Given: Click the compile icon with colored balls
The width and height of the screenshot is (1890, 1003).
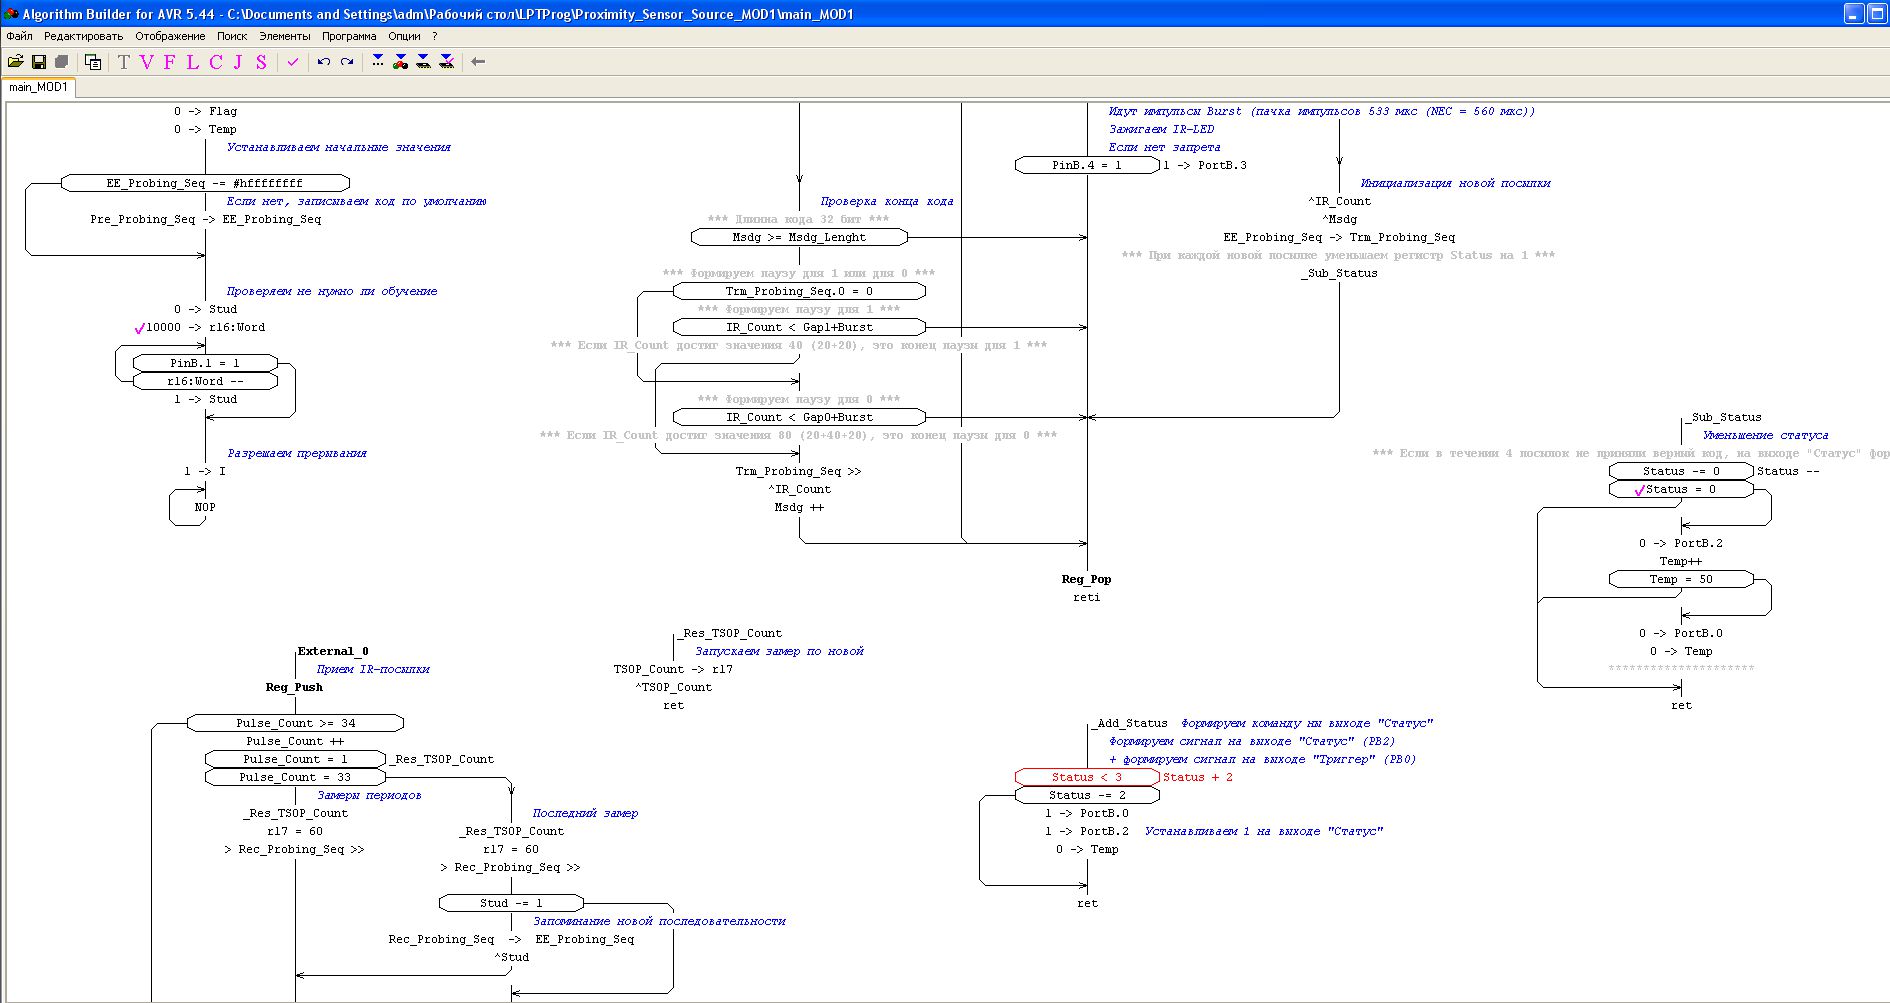Looking at the screenshot, I should point(400,62).
